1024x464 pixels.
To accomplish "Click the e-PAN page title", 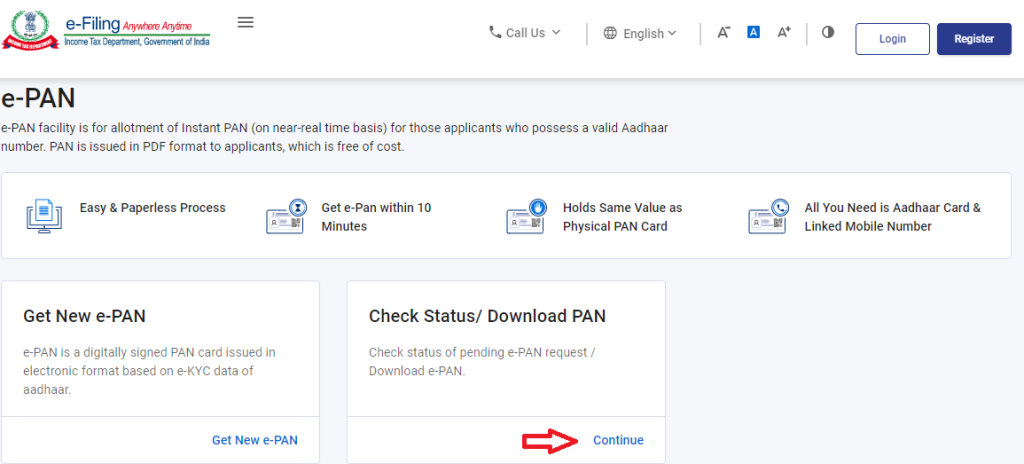I will point(39,99).
